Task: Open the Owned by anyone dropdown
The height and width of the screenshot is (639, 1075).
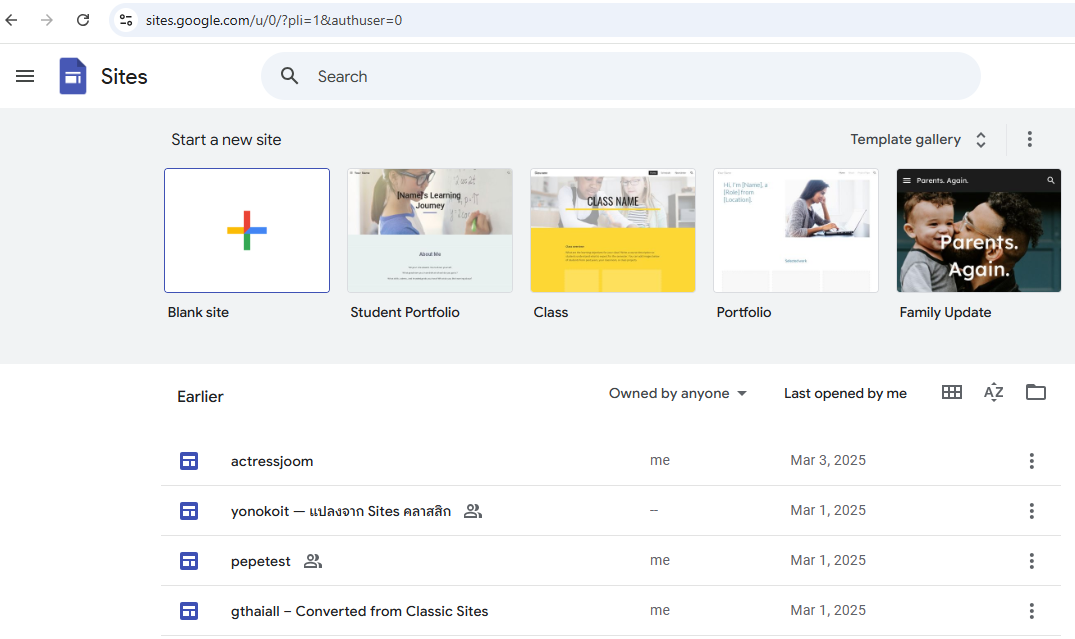Action: click(x=678, y=394)
